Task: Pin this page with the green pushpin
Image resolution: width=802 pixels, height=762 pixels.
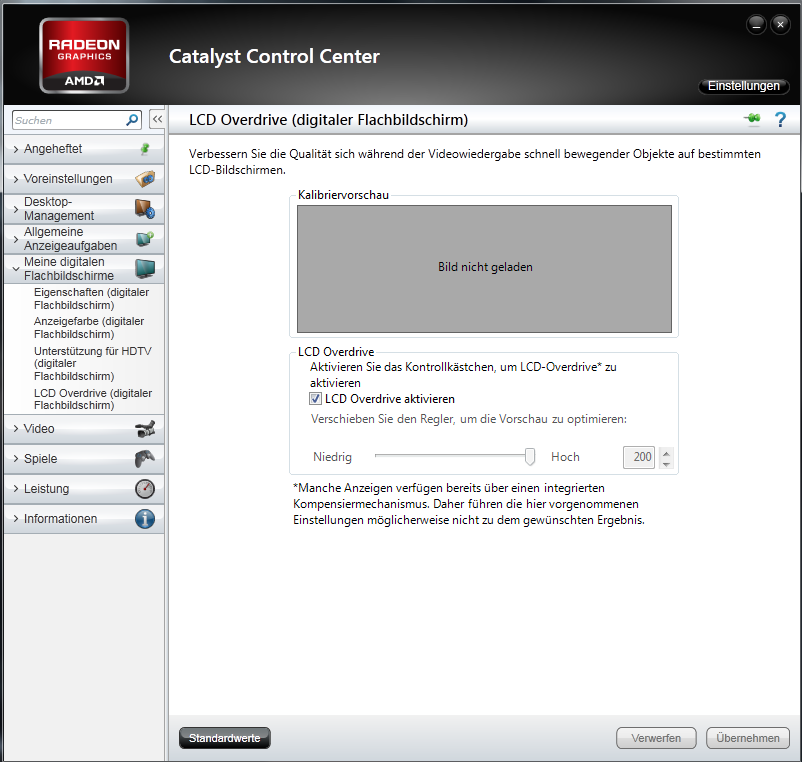Action: [x=752, y=119]
